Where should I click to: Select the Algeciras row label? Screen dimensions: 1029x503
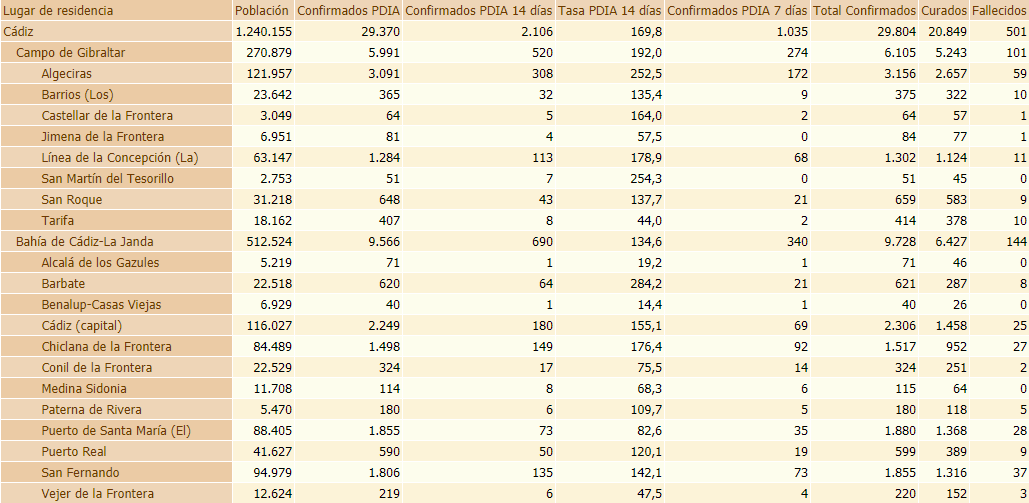(x=72, y=73)
